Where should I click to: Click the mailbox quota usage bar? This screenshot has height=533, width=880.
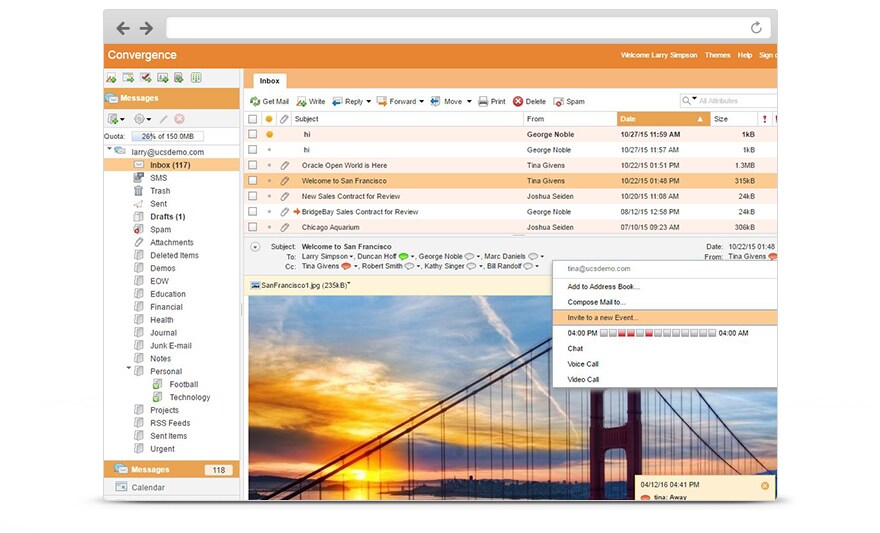coord(168,136)
